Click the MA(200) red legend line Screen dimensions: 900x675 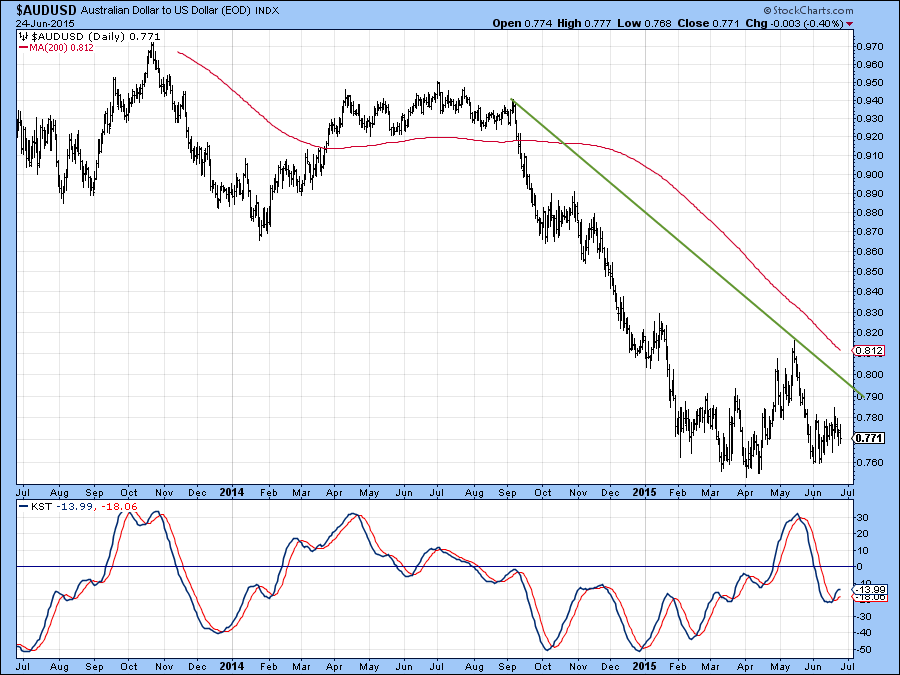point(23,46)
